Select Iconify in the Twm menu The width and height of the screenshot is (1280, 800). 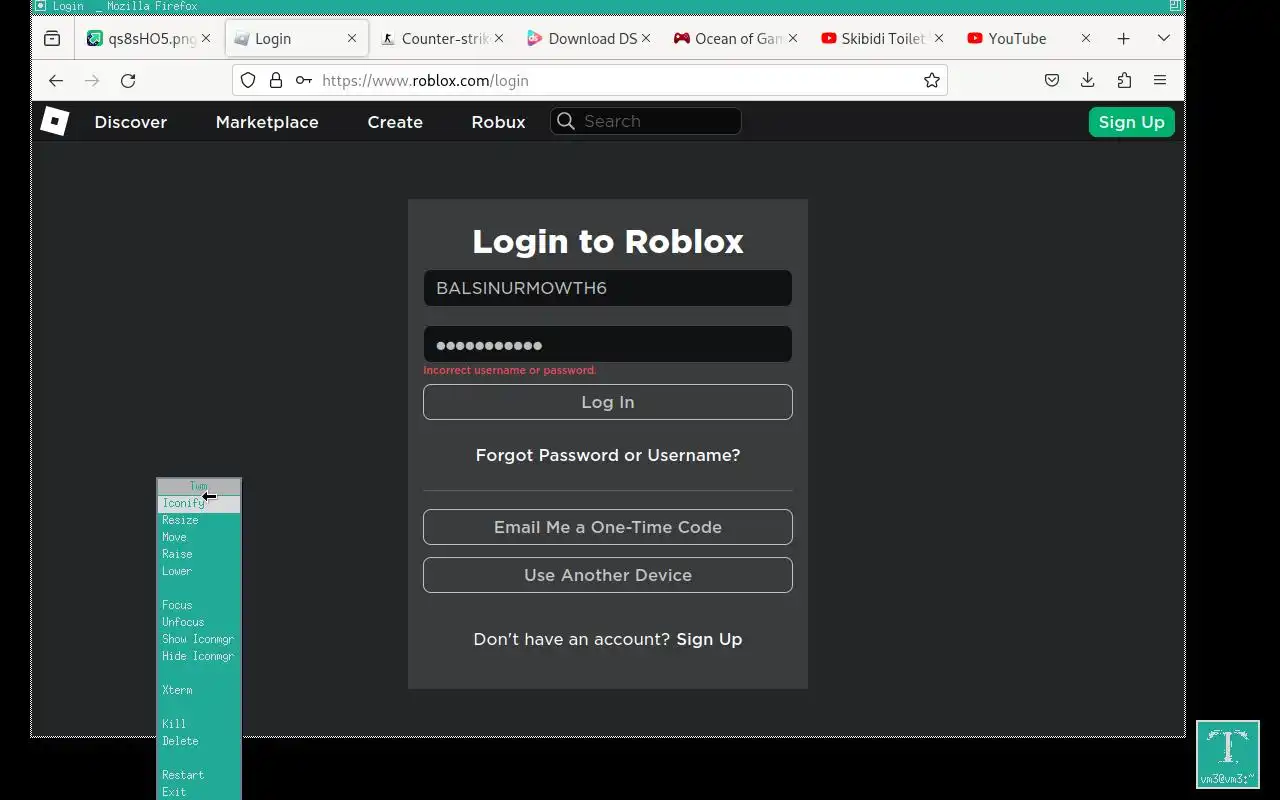[x=199, y=503]
